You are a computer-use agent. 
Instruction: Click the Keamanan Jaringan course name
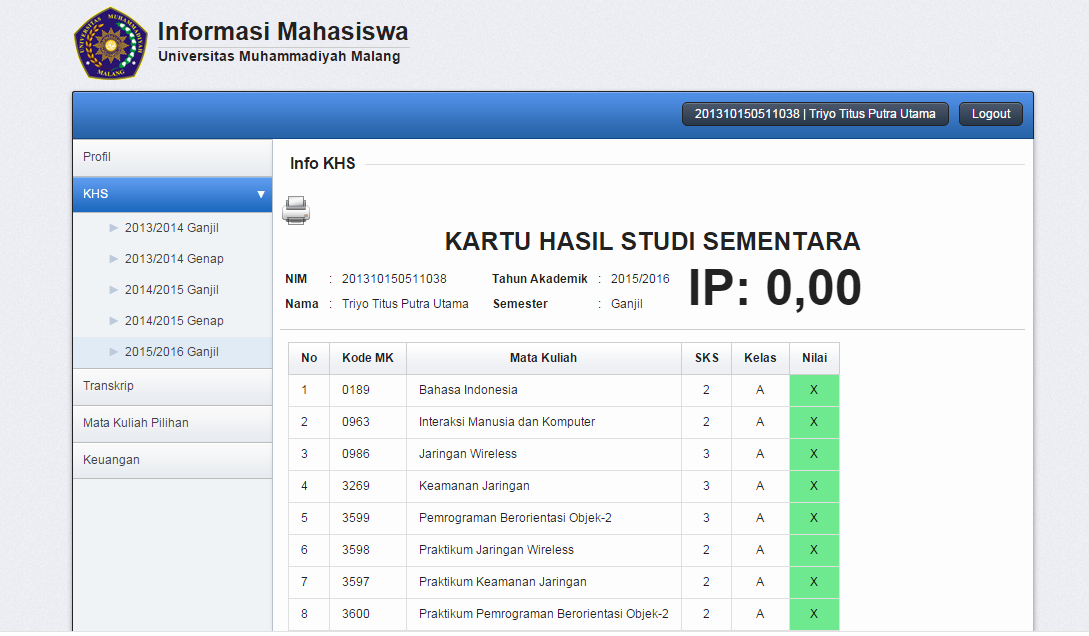pyautogui.click(x=474, y=486)
